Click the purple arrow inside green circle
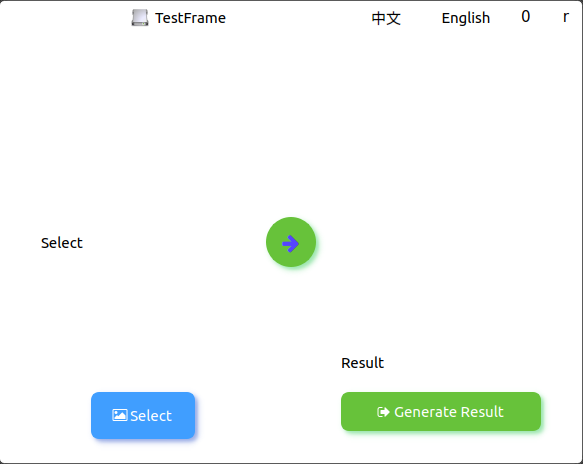This screenshot has height=464, width=583. pyautogui.click(x=291, y=244)
